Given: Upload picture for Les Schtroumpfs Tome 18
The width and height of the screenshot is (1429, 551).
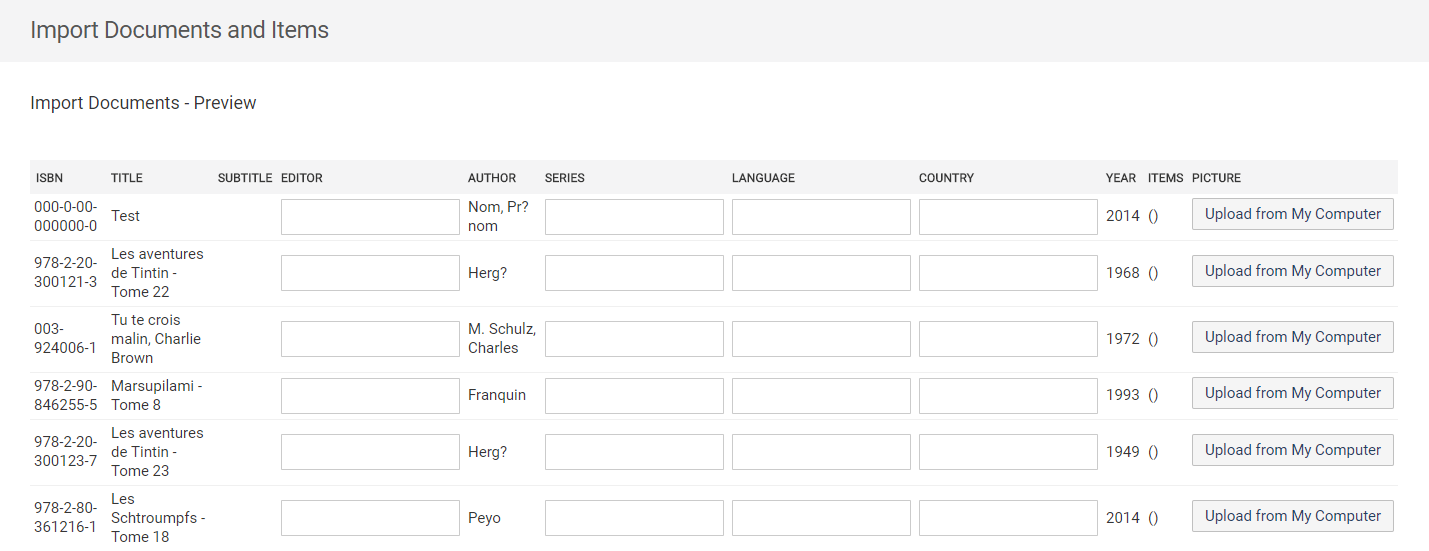Looking at the screenshot, I should (1292, 516).
